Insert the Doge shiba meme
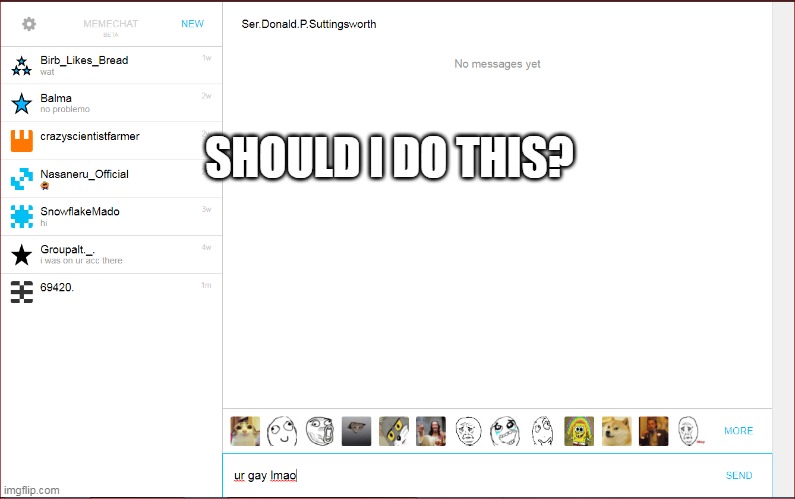This screenshot has width=795, height=499. (617, 431)
